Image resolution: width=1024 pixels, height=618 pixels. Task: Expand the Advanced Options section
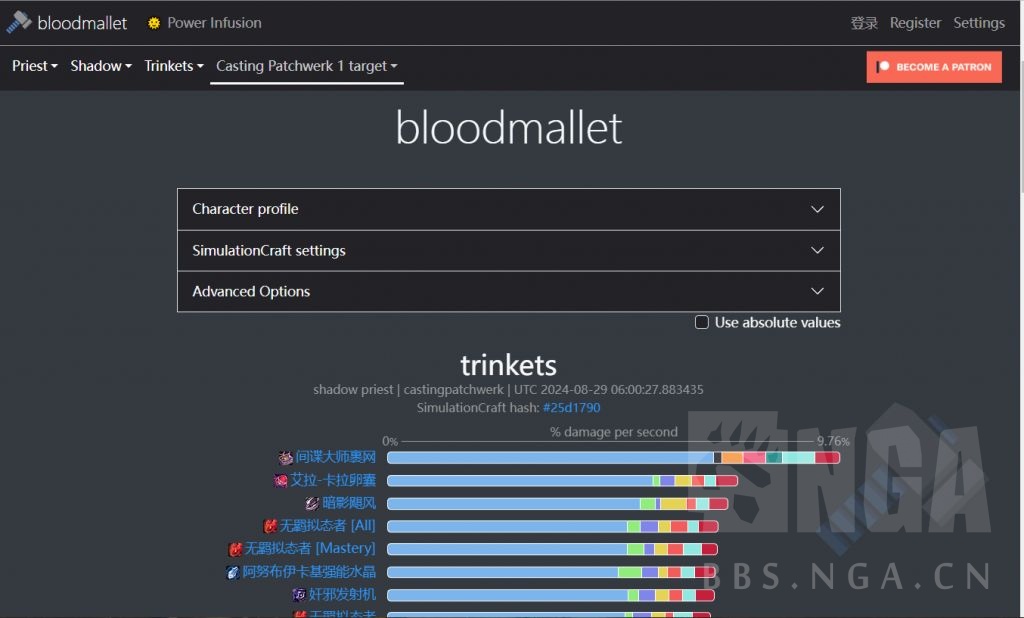(x=508, y=291)
